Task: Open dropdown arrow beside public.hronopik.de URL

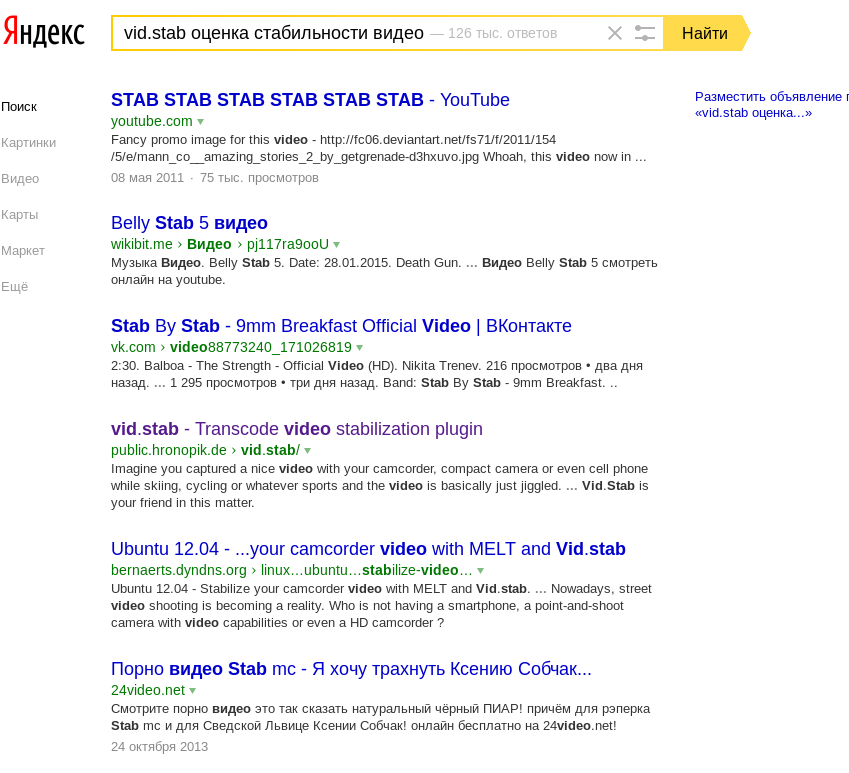Action: pyautogui.click(x=307, y=451)
